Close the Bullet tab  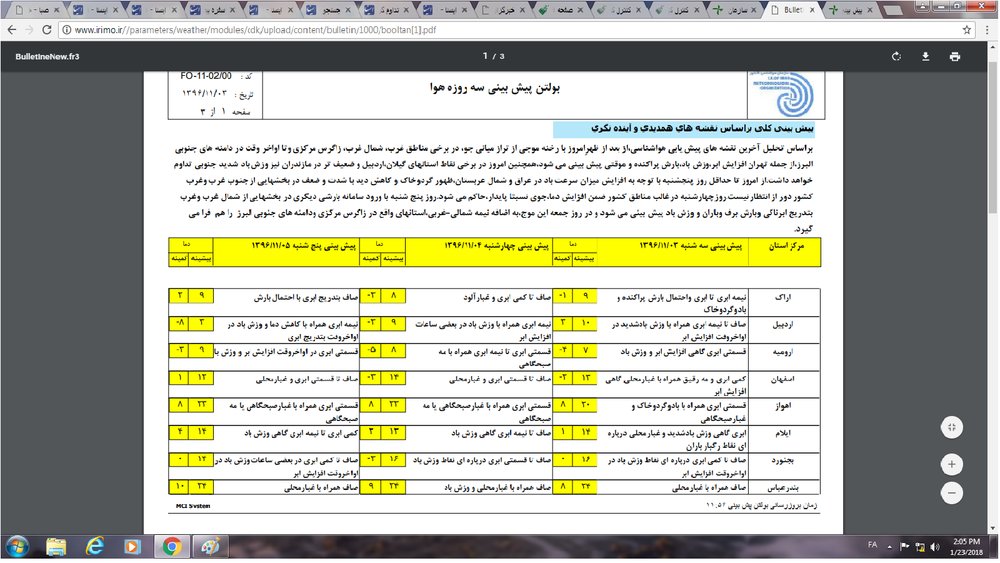pos(812,10)
